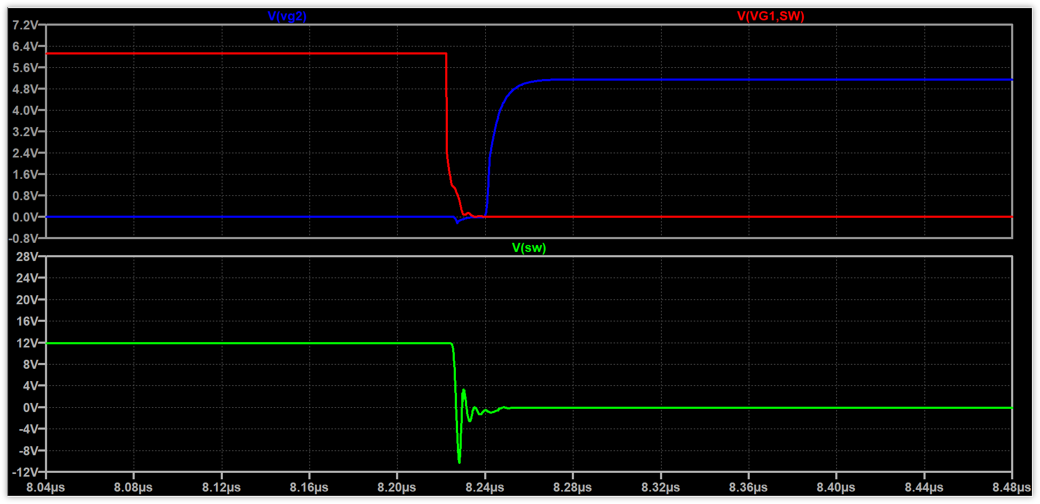
Task: Click the 8.08µs time axis label
Action: coord(134,487)
